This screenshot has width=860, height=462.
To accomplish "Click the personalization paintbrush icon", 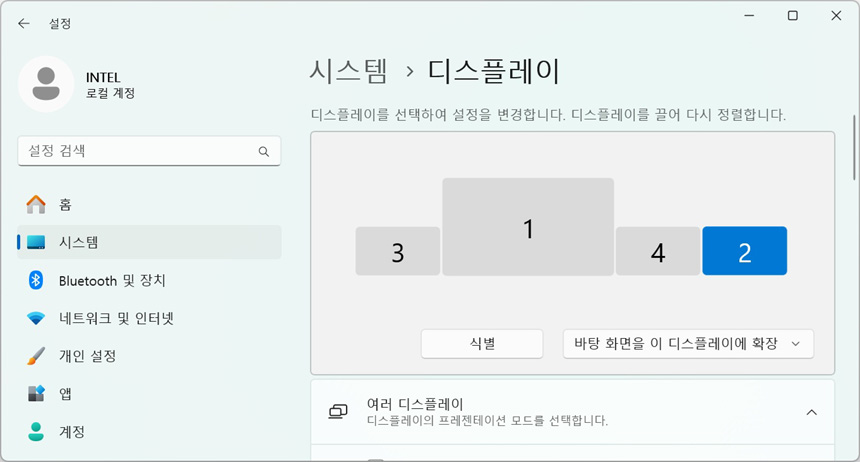I will [36, 356].
